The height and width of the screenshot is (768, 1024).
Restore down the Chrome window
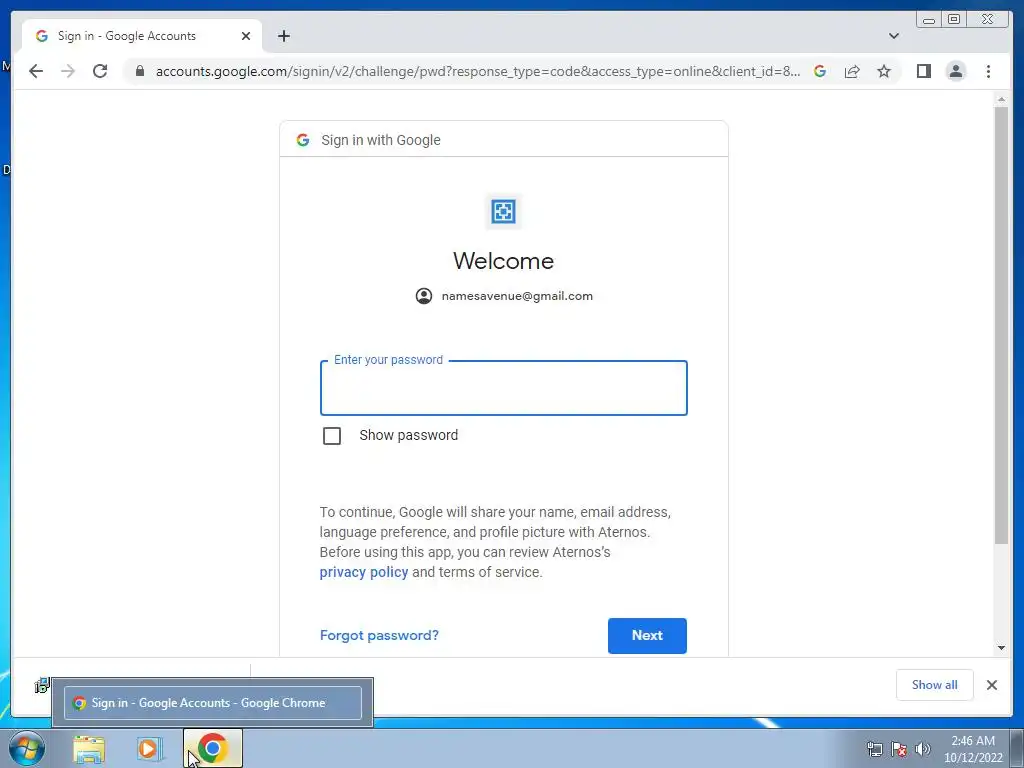click(x=953, y=20)
